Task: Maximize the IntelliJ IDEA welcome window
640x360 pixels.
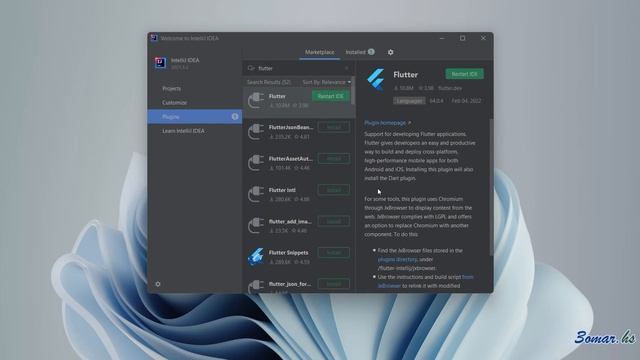Action: point(462,38)
